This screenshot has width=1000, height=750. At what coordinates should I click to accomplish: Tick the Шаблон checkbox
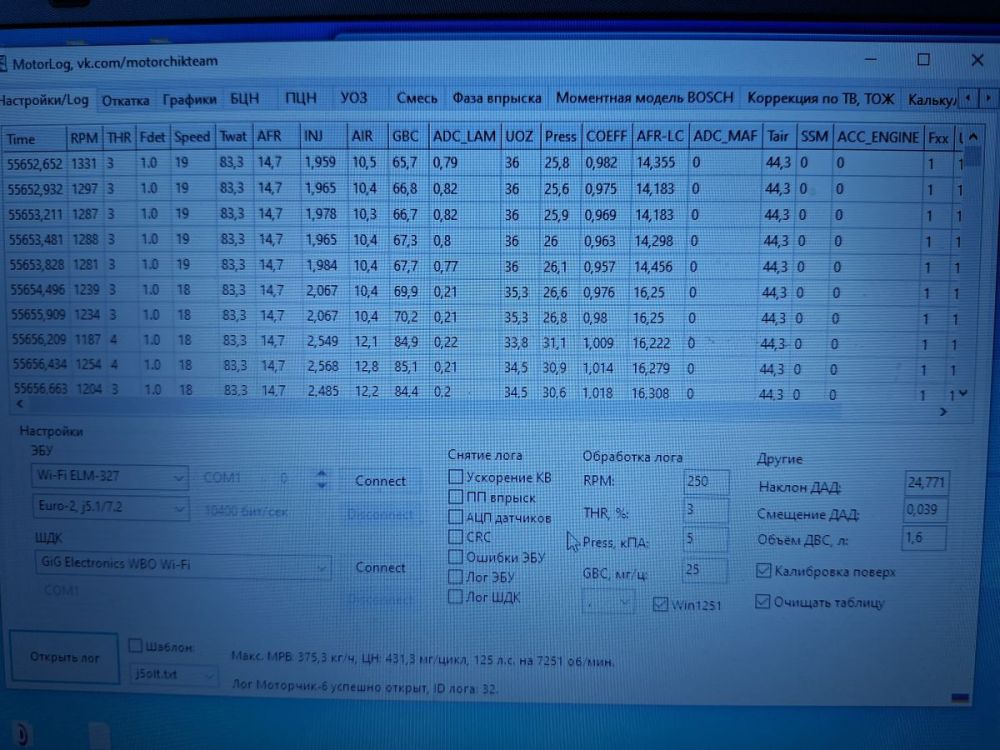point(135,645)
